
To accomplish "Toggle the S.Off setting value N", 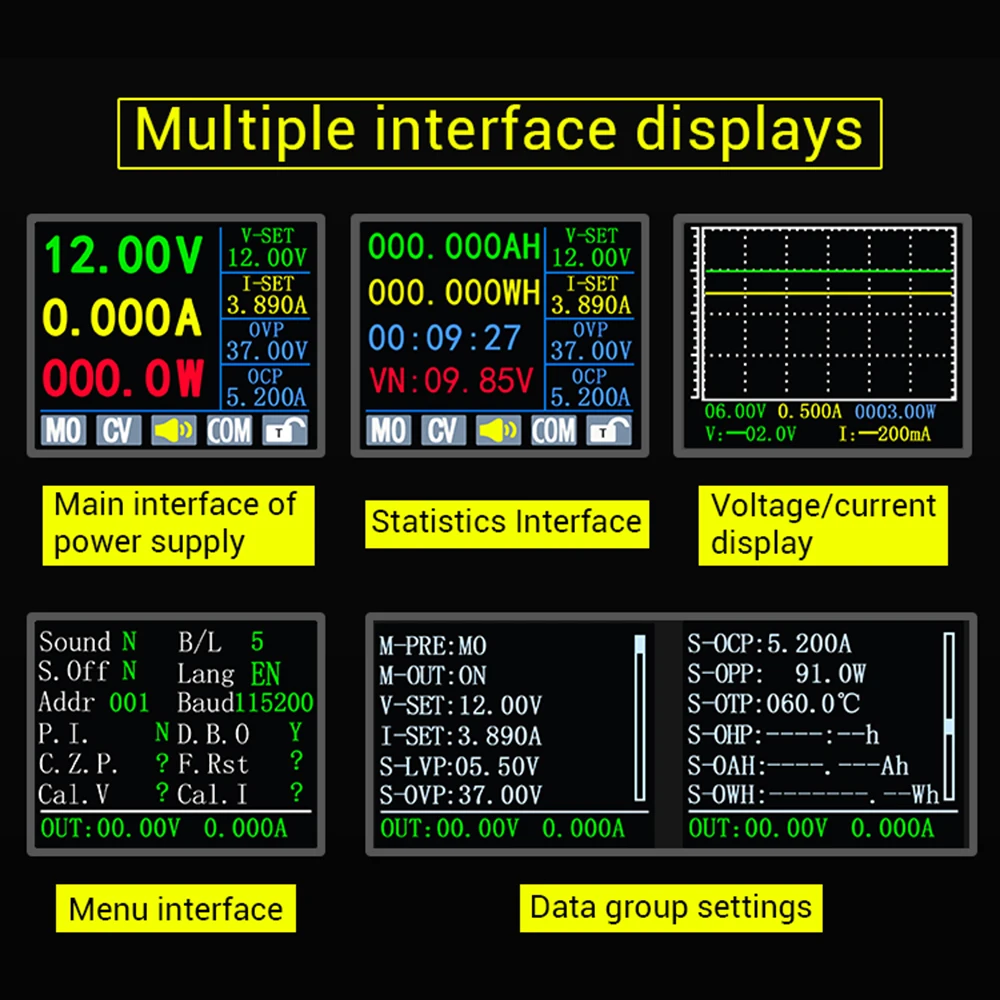I will [129, 670].
